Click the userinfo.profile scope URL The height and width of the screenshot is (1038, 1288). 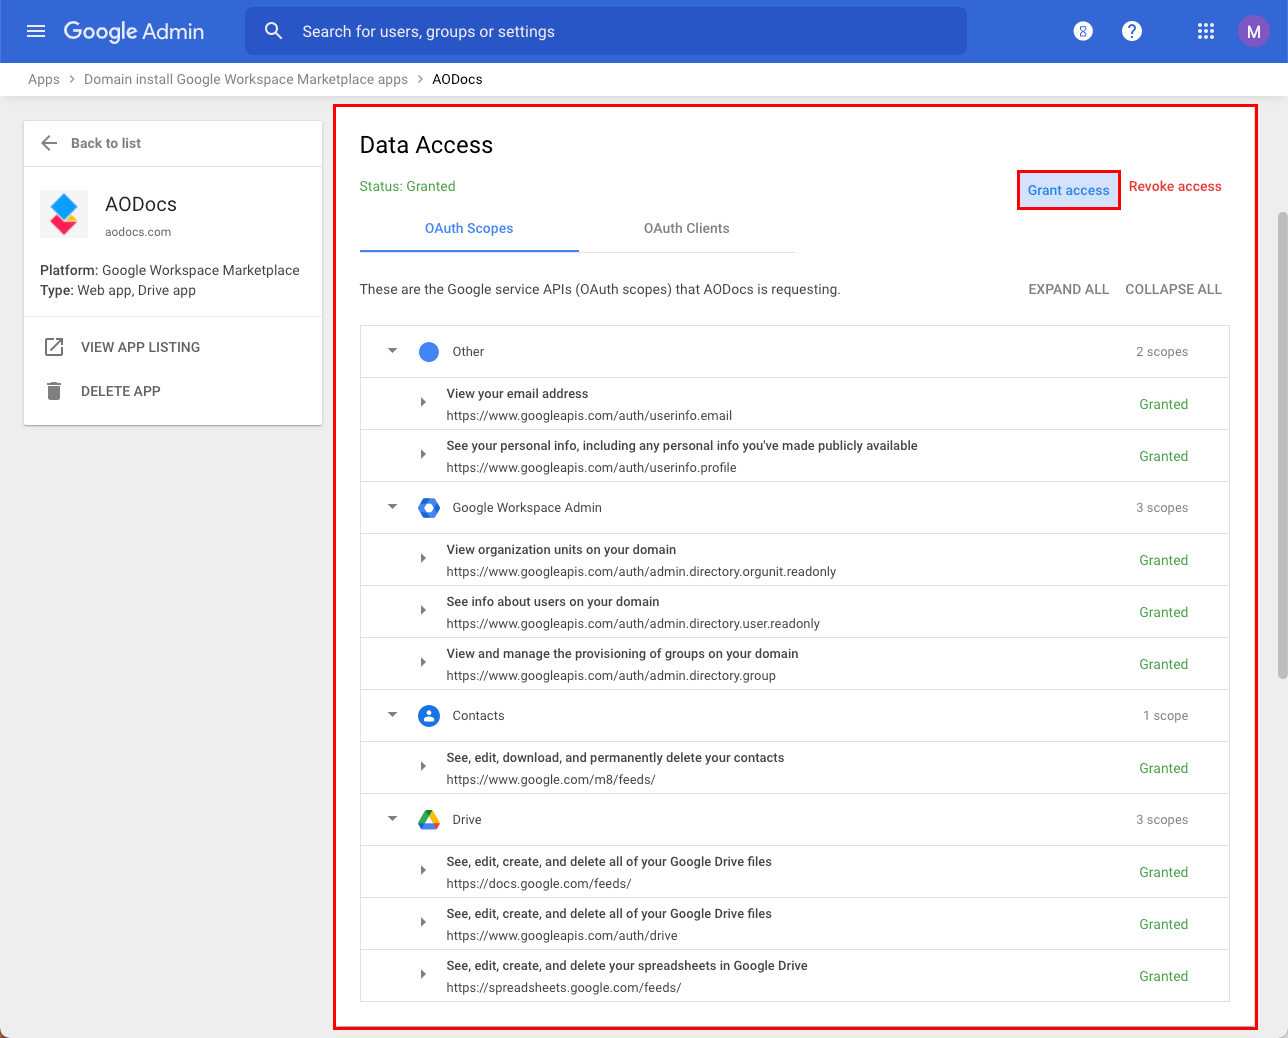pyautogui.click(x=591, y=467)
